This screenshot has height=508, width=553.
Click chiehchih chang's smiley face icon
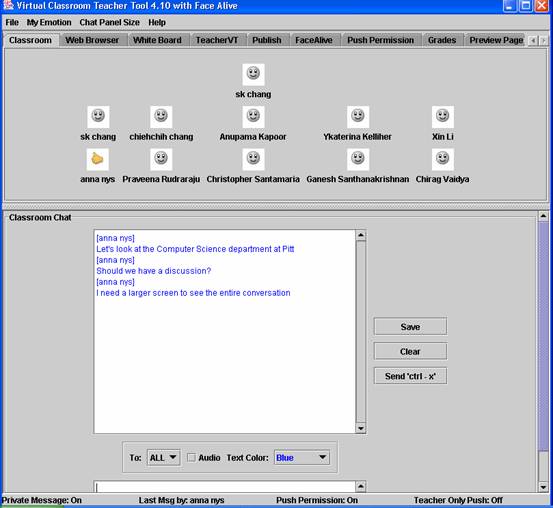(x=161, y=117)
